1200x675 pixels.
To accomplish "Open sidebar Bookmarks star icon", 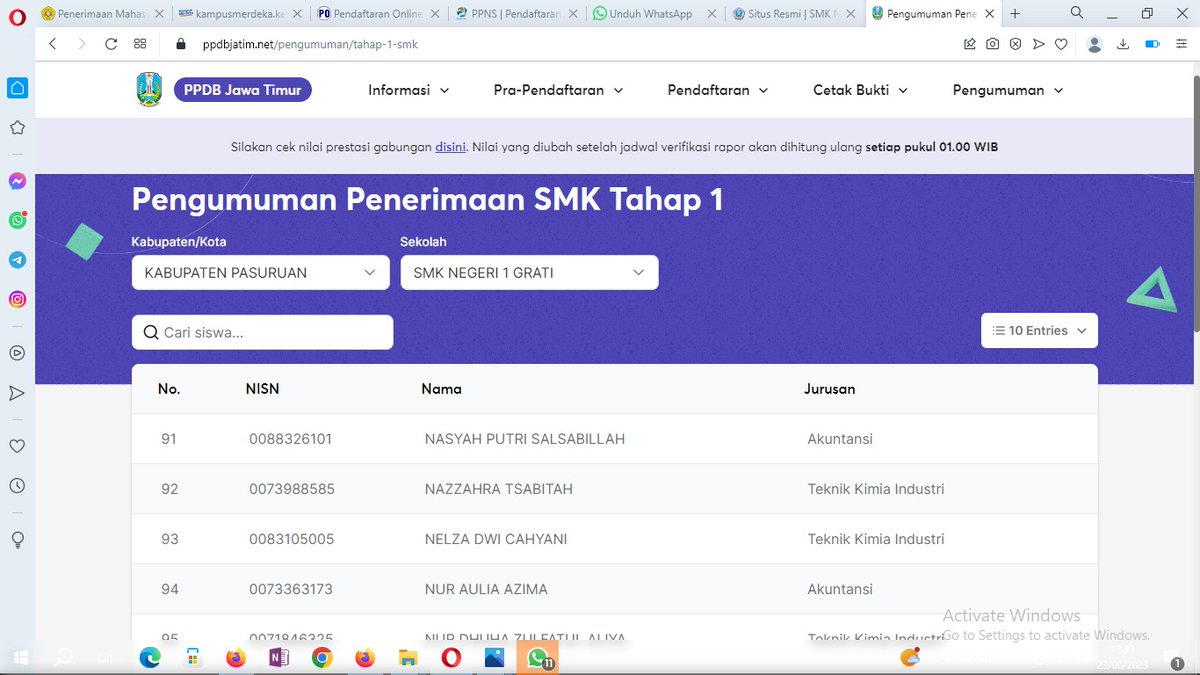I will 17,128.
